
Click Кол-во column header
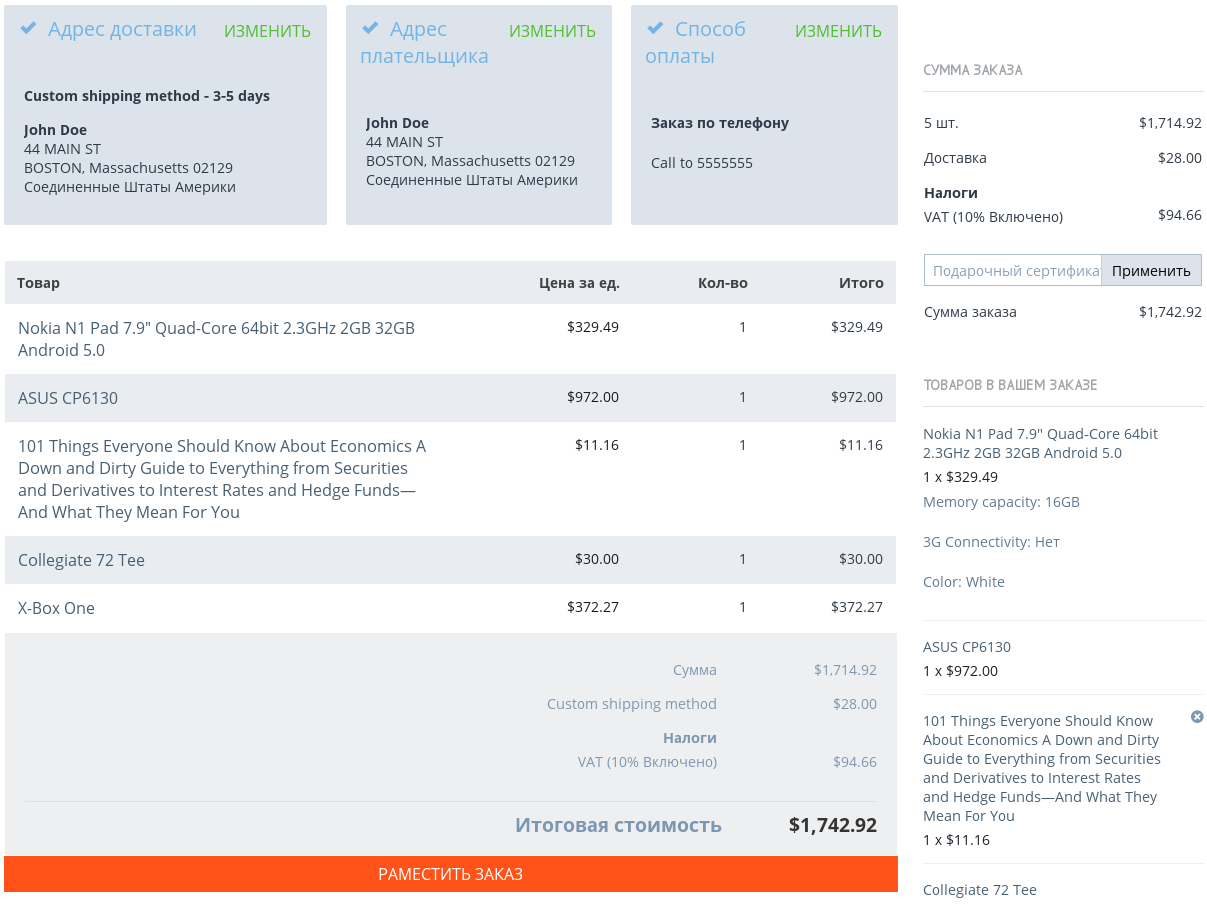pos(722,283)
